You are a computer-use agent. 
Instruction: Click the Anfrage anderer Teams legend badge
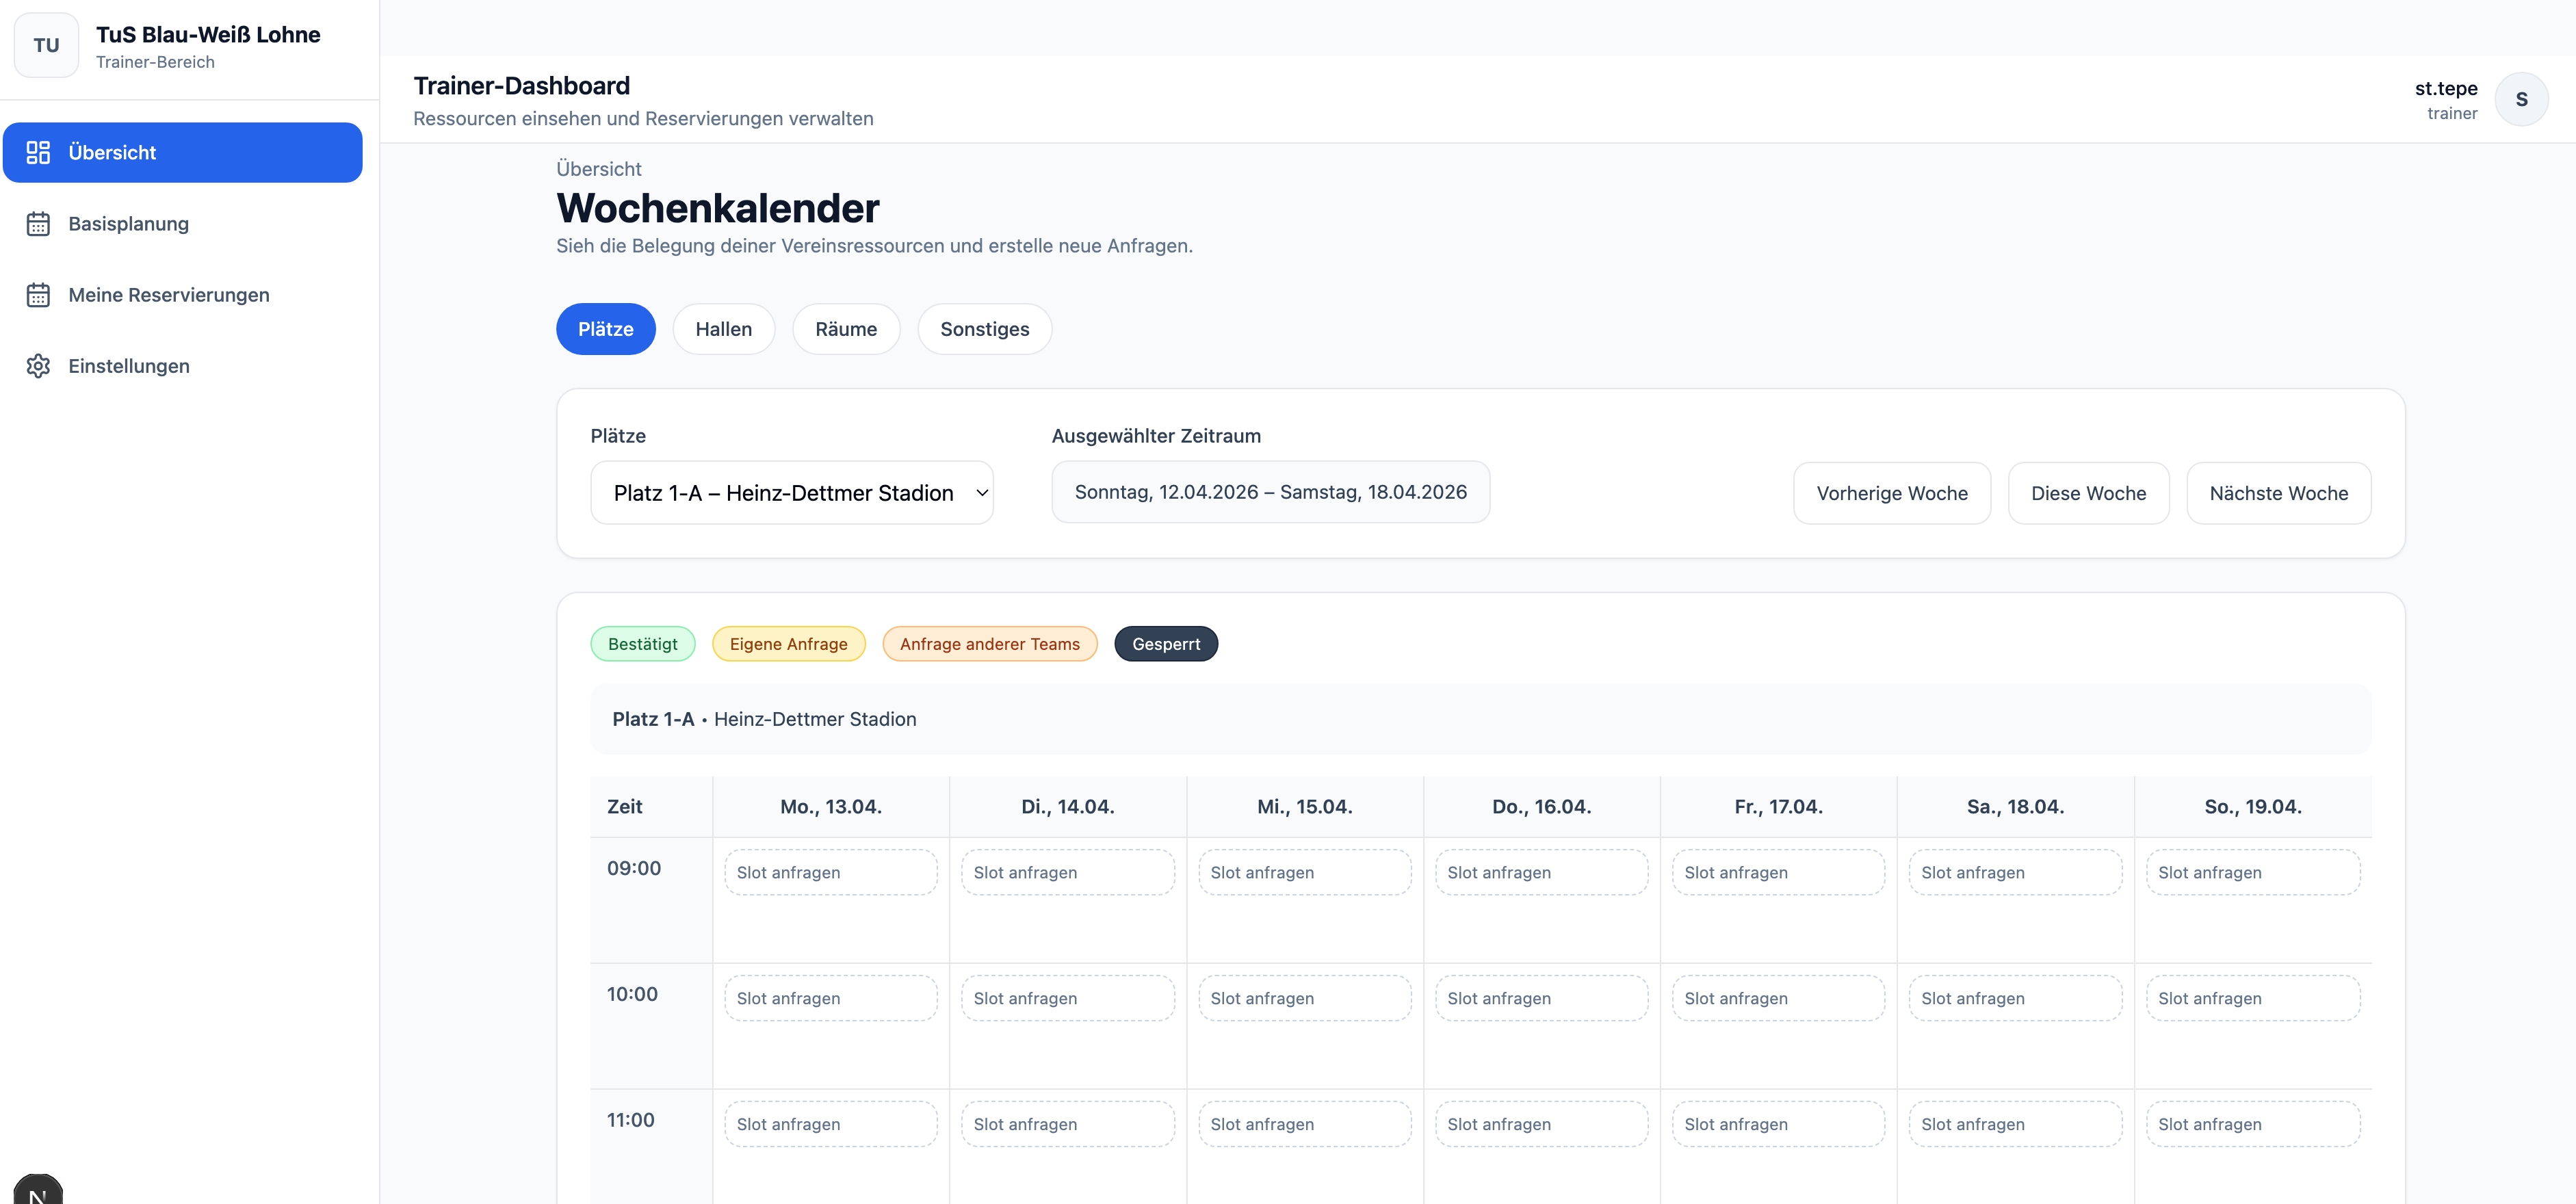[x=990, y=644]
